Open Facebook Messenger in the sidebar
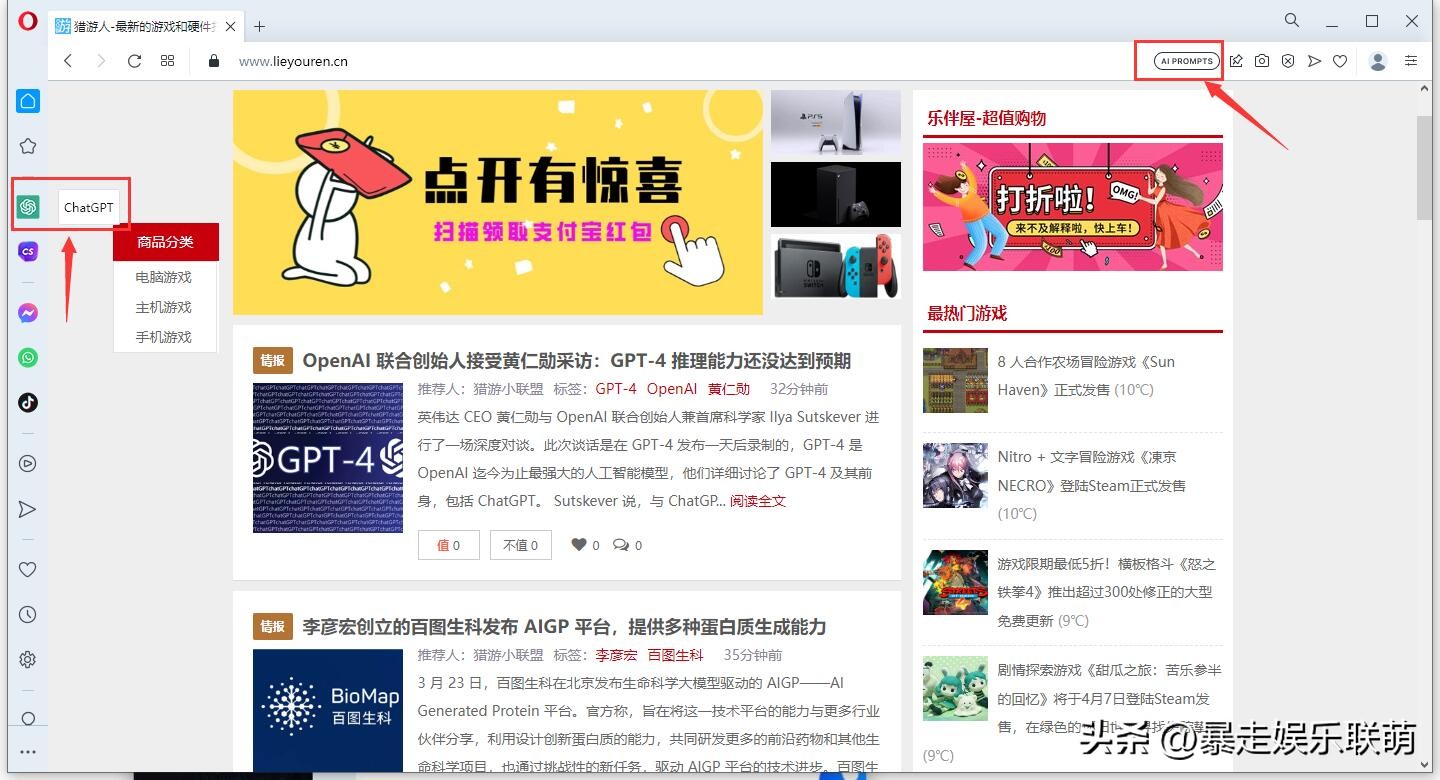Viewport: 1440px width, 780px height. [x=27, y=312]
